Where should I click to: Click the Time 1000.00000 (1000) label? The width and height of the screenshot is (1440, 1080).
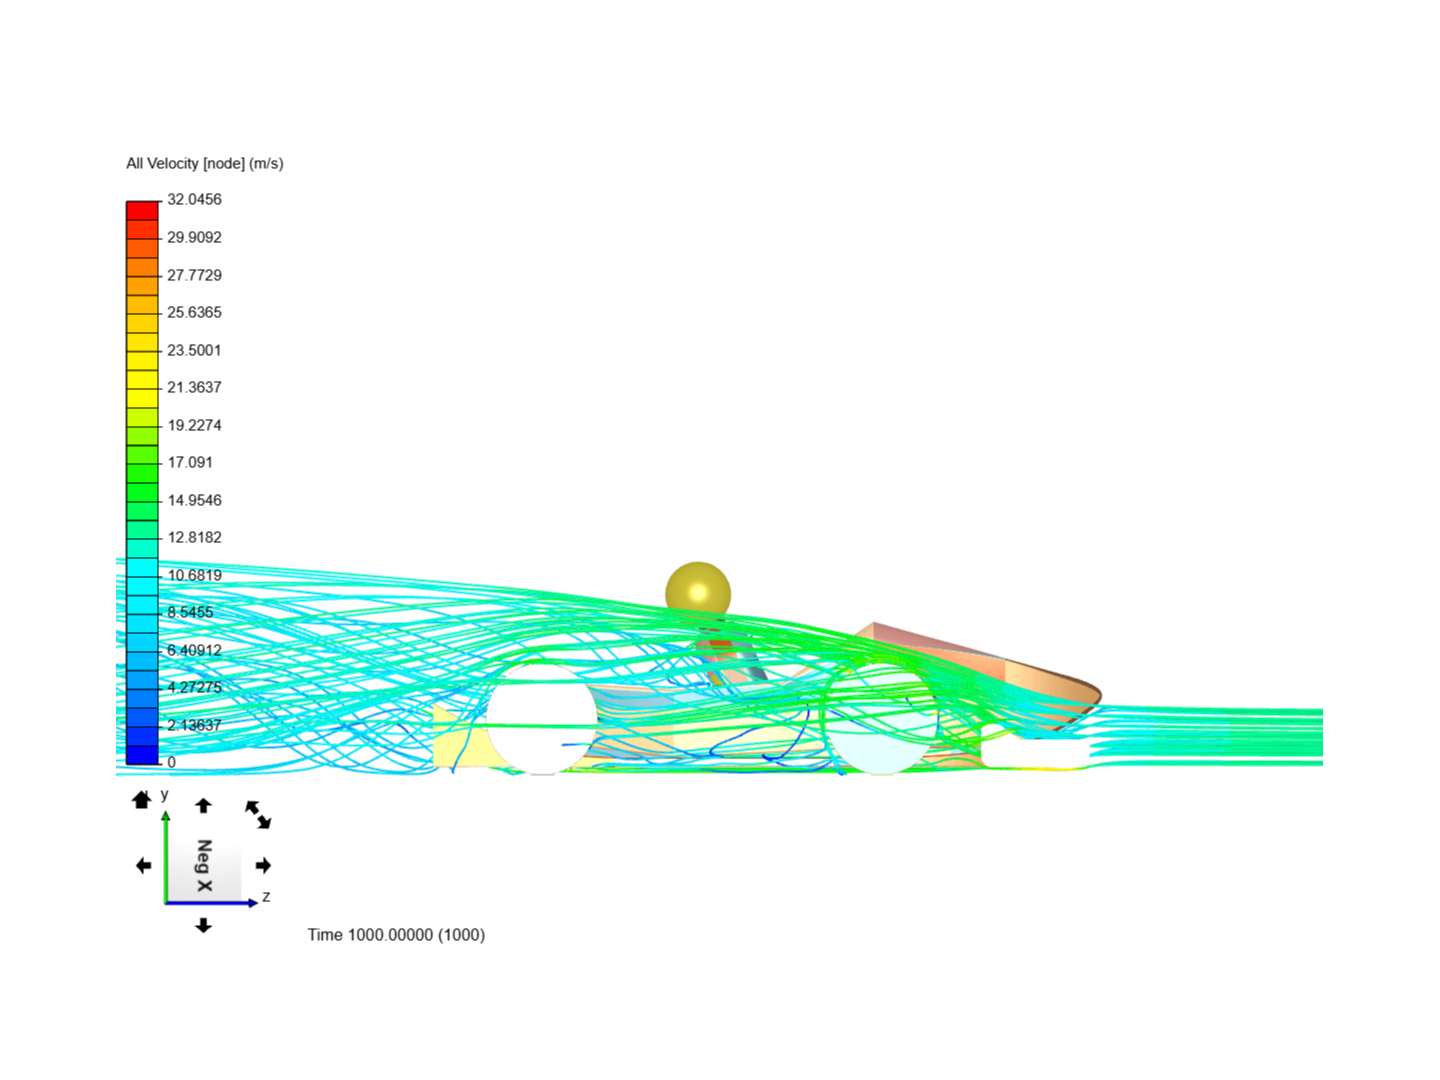click(396, 934)
